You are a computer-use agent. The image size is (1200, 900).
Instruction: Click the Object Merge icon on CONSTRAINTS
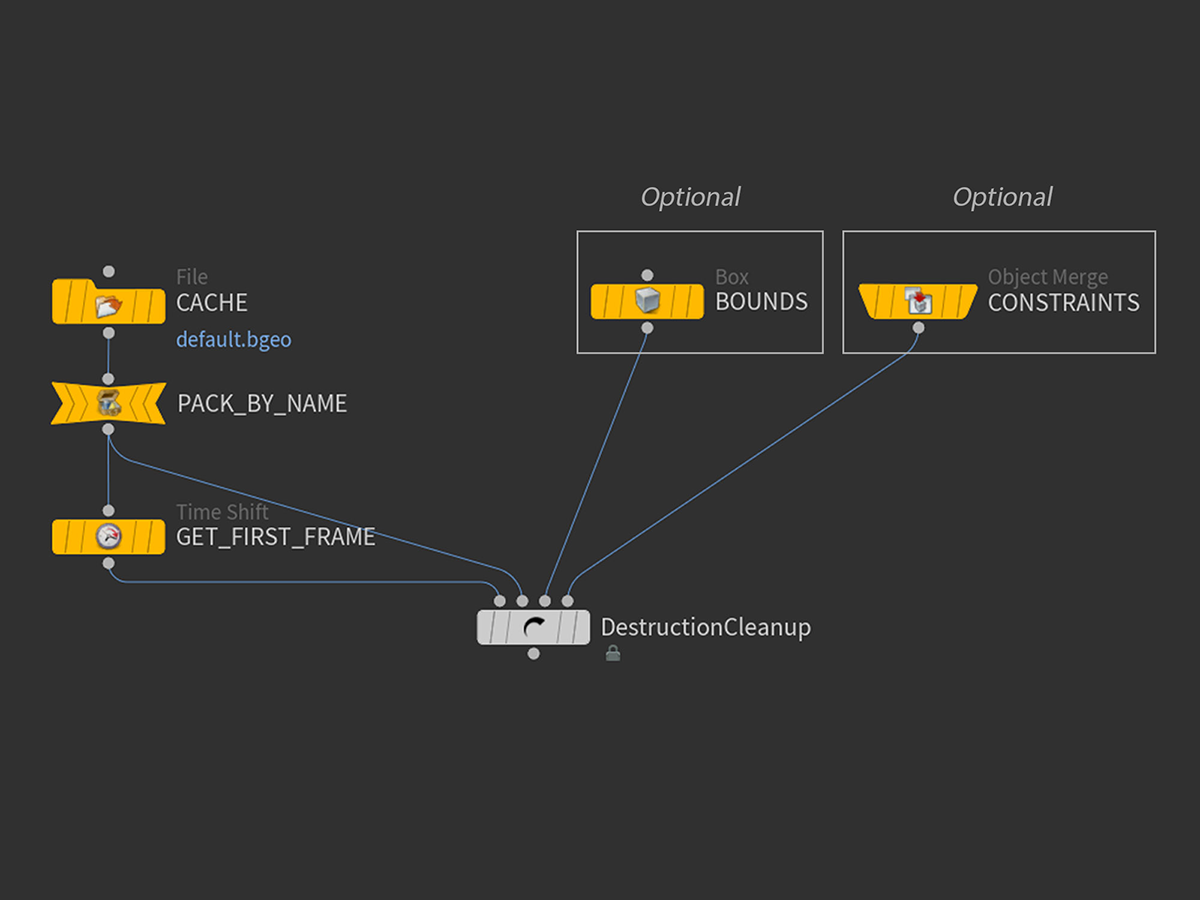[918, 301]
